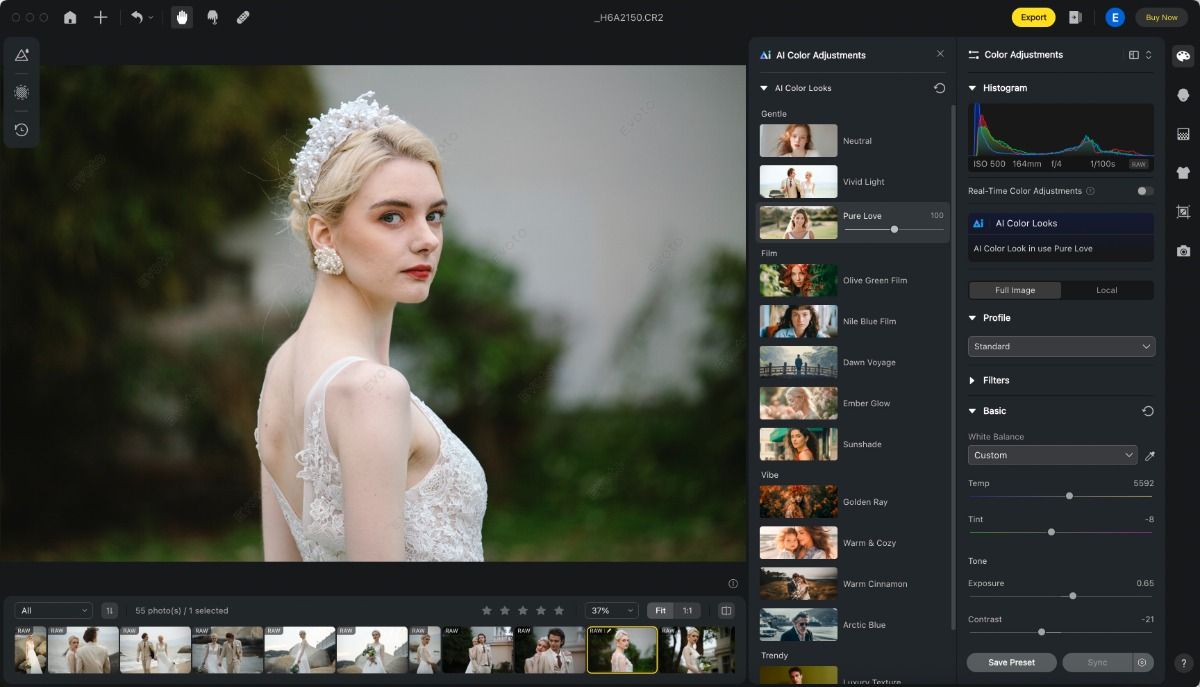Click the Export button

point(1033,17)
